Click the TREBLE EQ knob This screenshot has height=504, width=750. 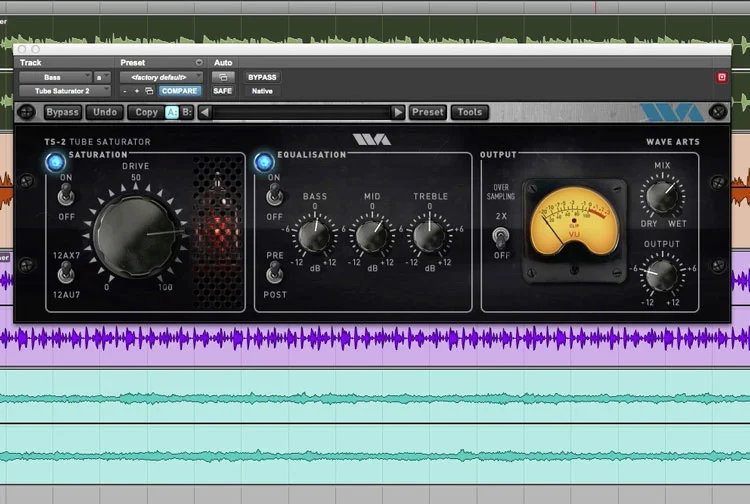[x=429, y=236]
